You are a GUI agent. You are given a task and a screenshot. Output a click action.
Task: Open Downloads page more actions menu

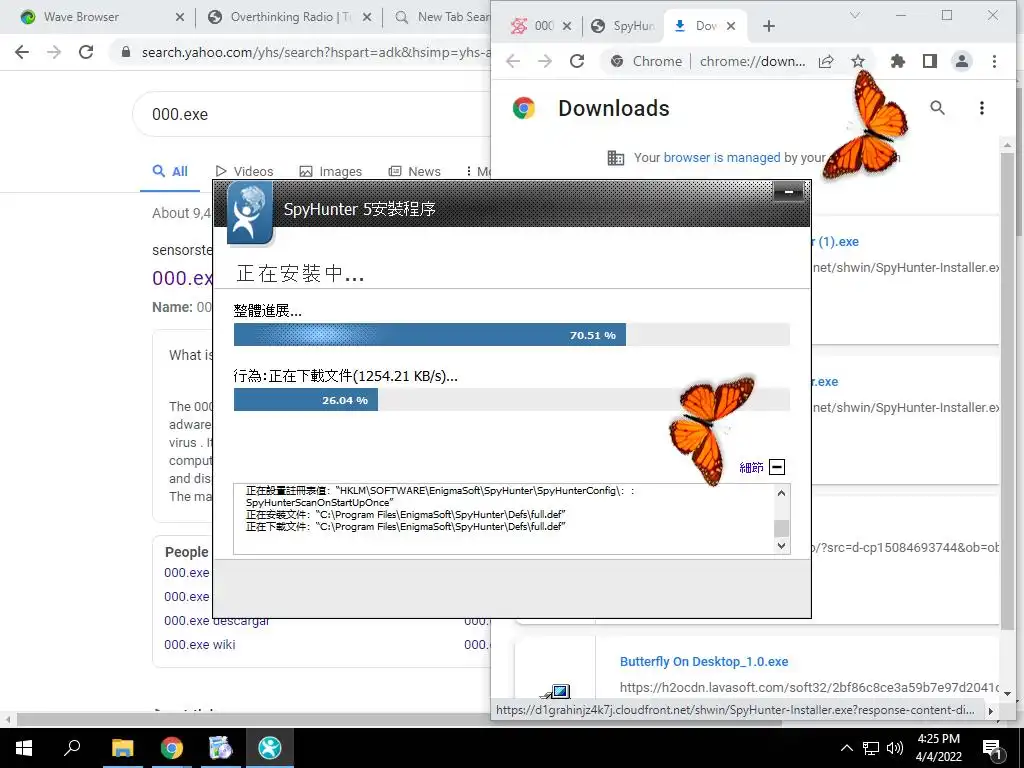coord(982,108)
